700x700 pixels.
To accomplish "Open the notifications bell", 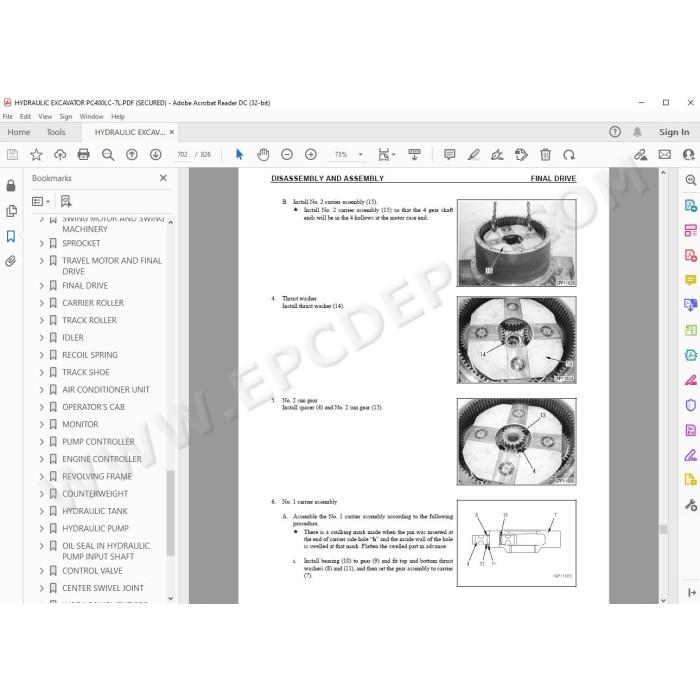I will tap(637, 132).
